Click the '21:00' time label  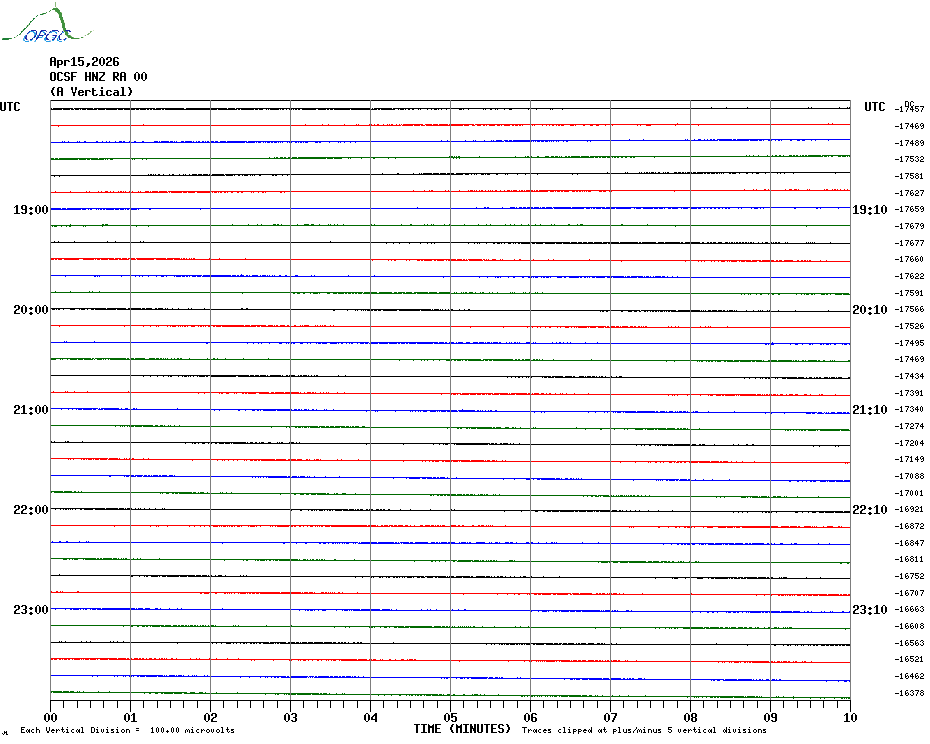coord(31,409)
